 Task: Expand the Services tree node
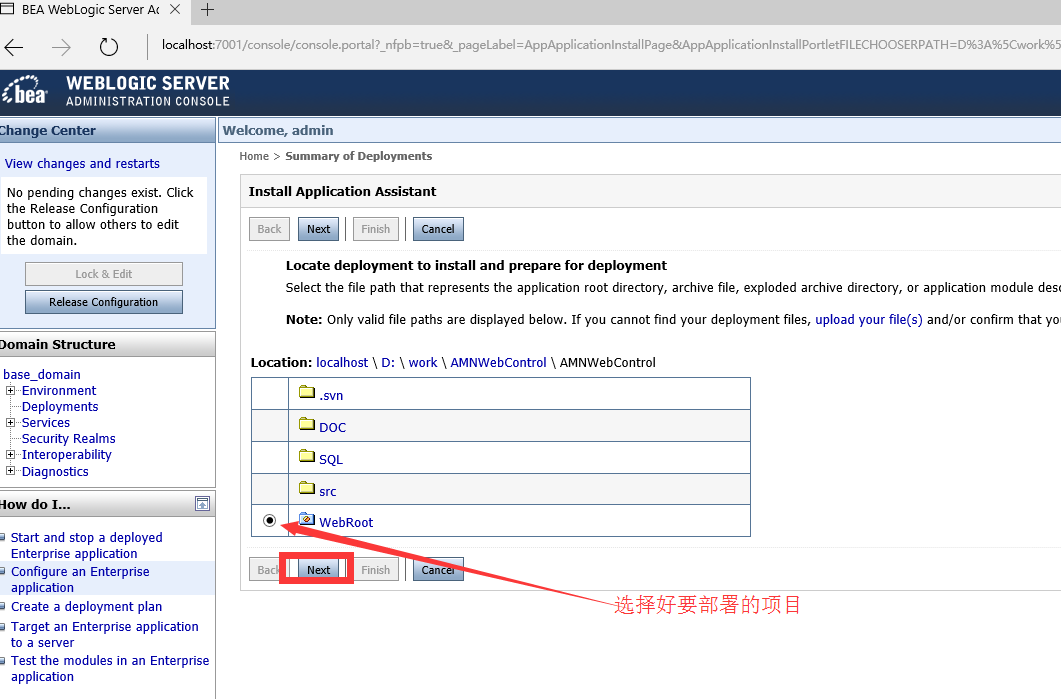tap(10, 422)
